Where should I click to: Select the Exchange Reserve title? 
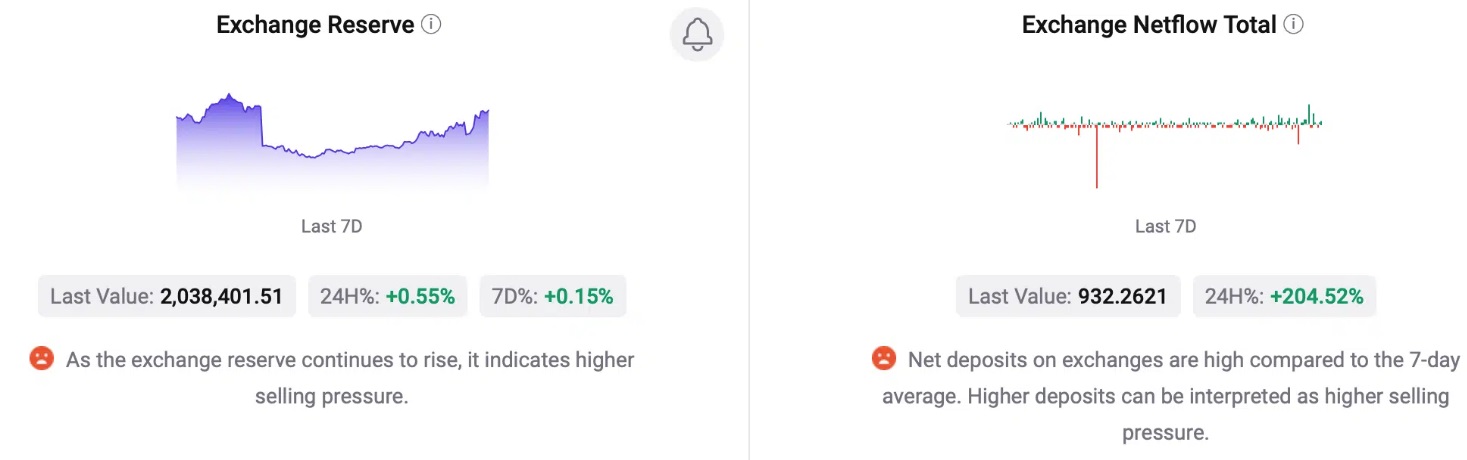pyautogui.click(x=315, y=25)
